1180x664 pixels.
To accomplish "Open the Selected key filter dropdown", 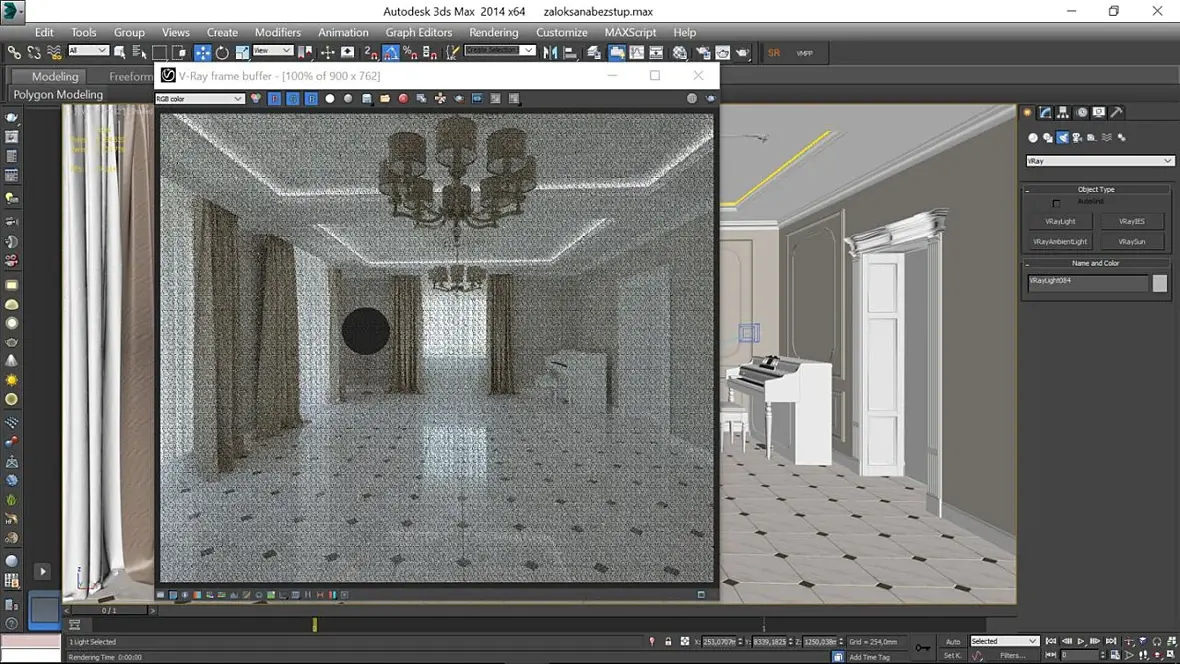I will click(1004, 641).
